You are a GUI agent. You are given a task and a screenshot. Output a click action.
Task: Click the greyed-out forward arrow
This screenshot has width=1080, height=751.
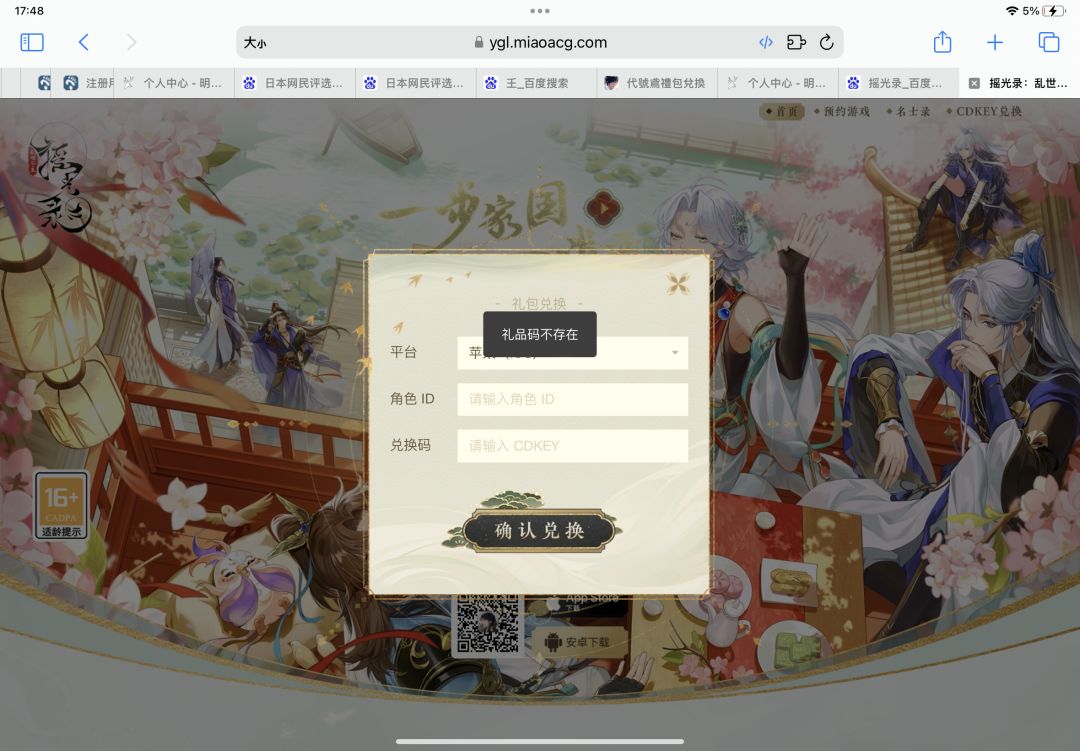[131, 43]
